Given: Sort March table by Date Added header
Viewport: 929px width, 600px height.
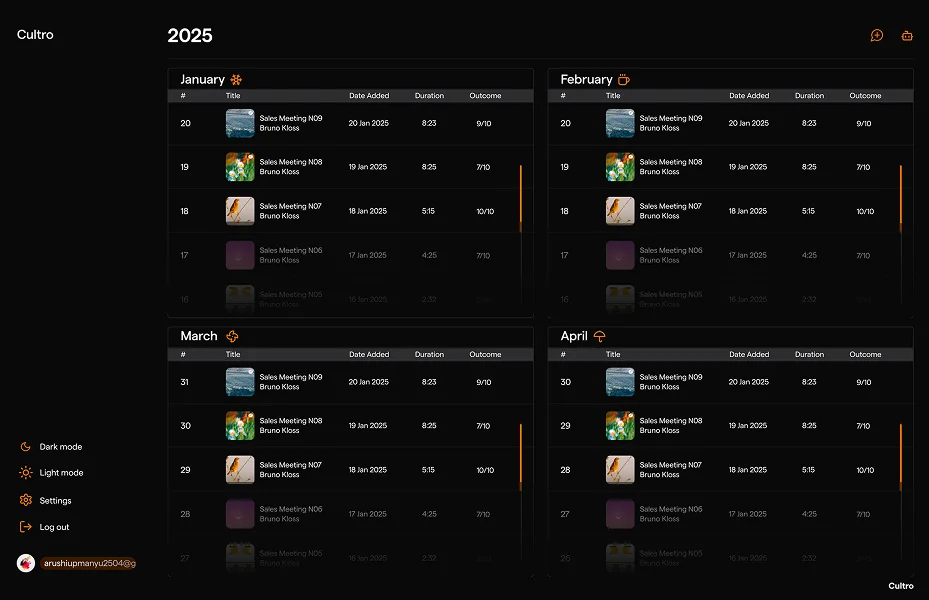Looking at the screenshot, I should [x=369, y=354].
